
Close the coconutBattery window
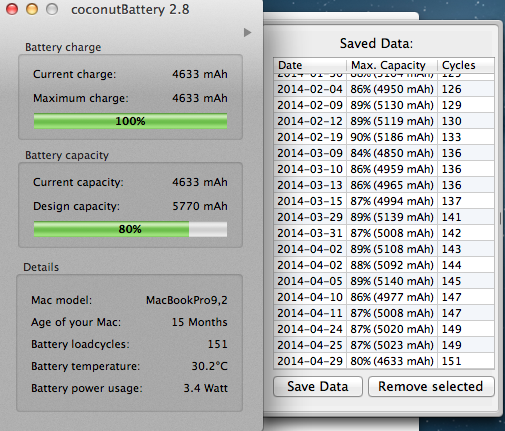[12, 9]
